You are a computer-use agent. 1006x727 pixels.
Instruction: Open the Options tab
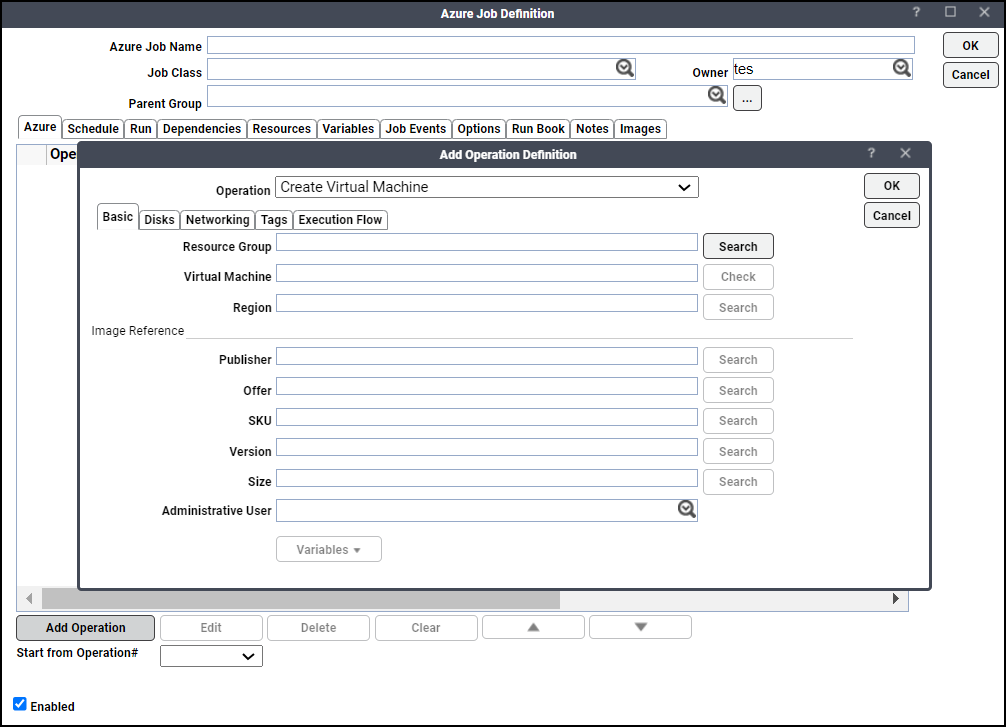(479, 129)
